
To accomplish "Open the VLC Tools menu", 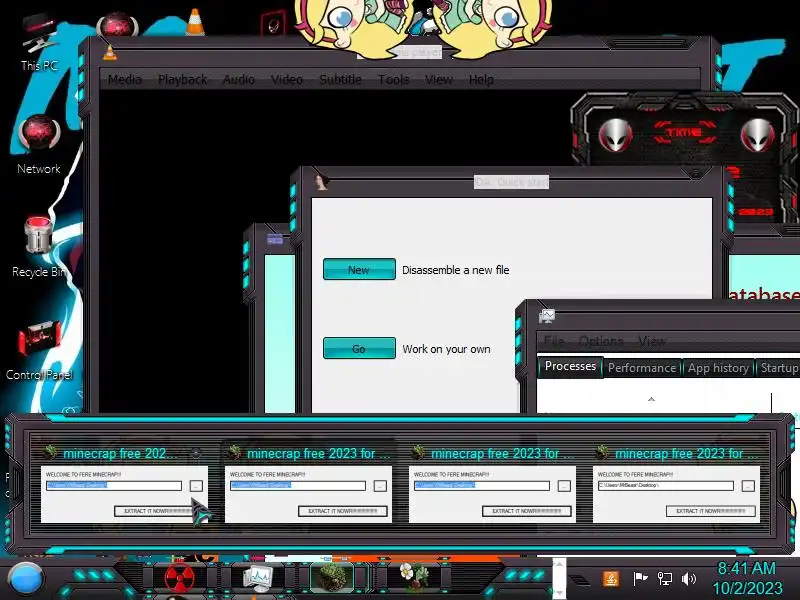I will (393, 80).
